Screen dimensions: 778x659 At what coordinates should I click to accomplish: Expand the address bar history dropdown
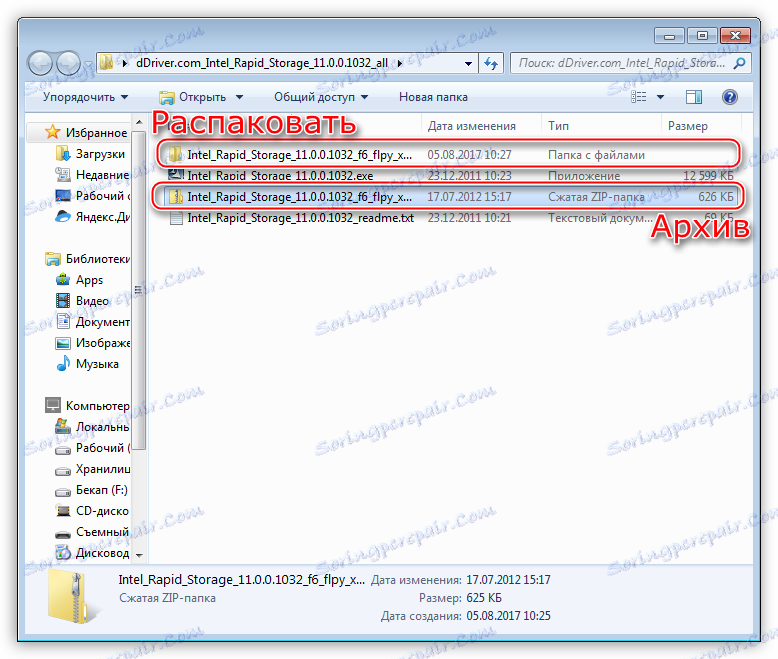pyautogui.click(x=468, y=64)
